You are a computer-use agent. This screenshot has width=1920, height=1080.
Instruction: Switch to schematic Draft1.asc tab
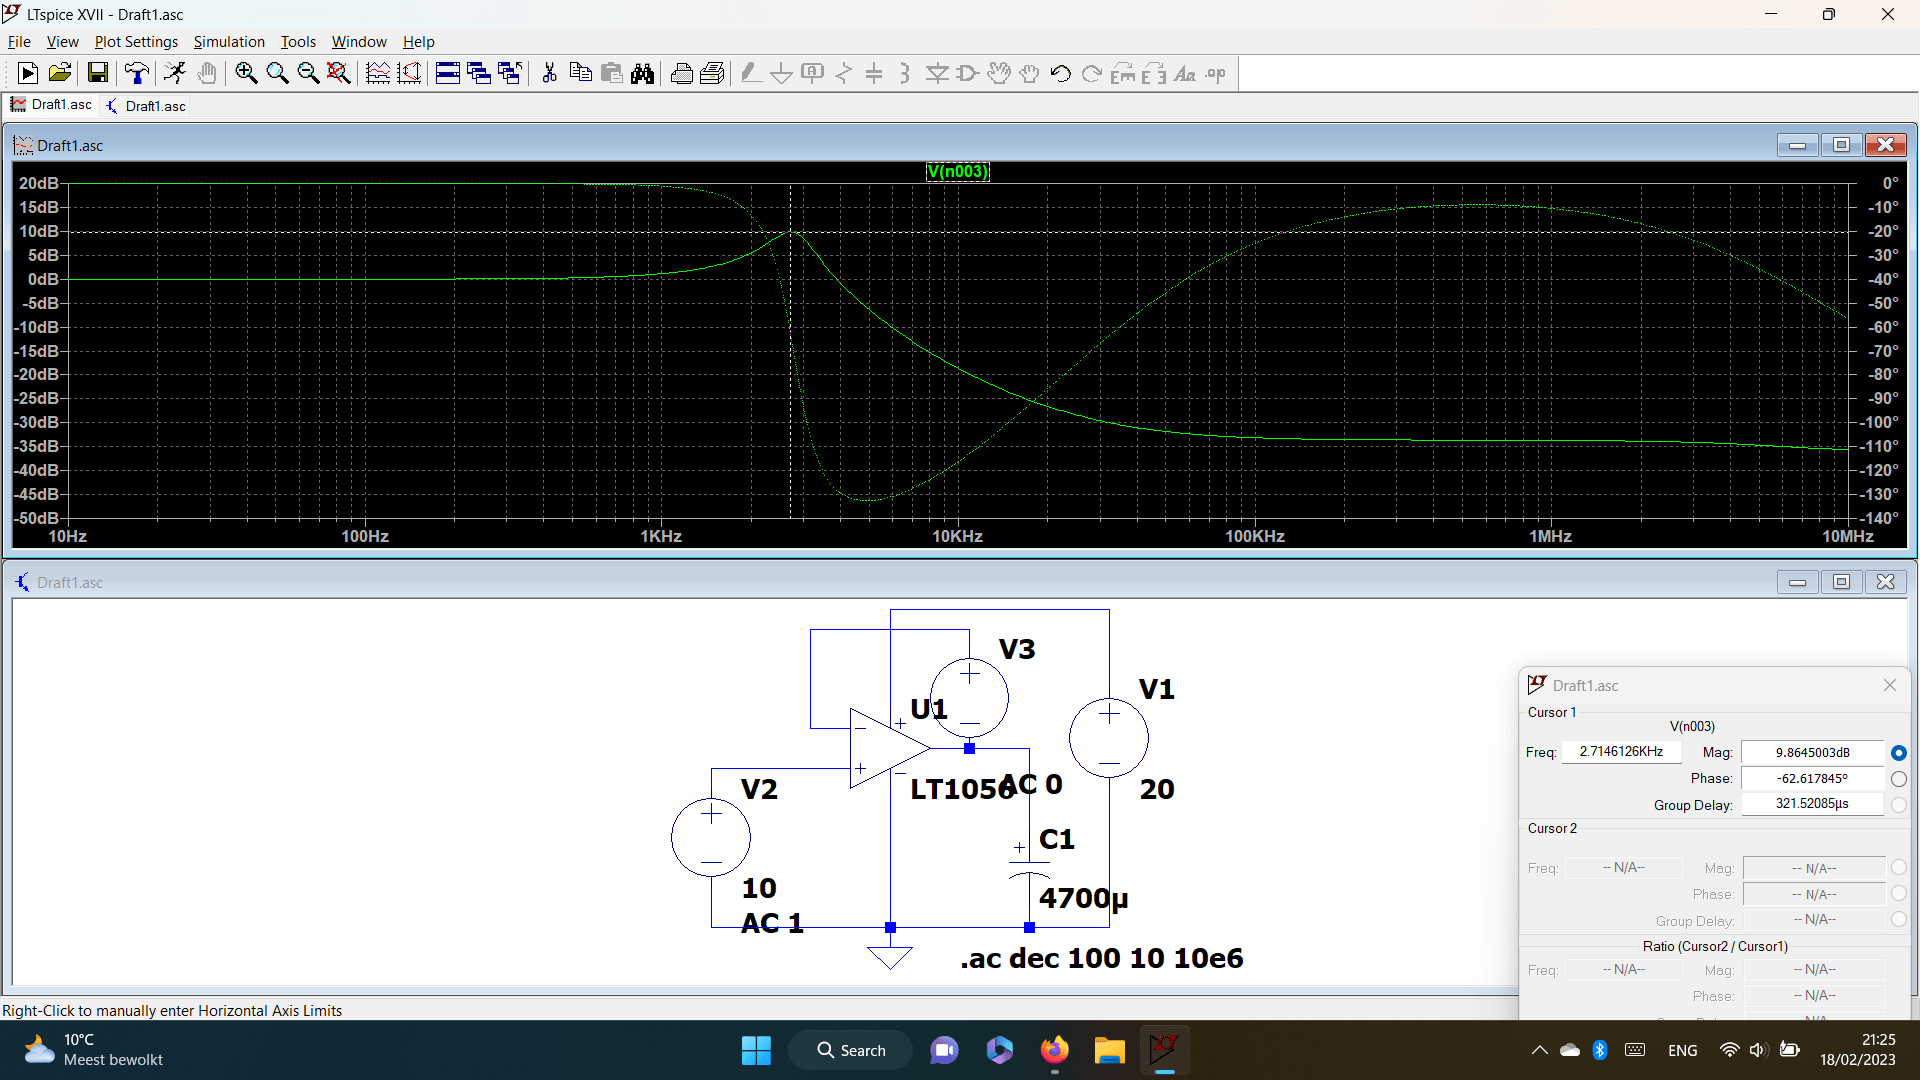pyautogui.click(x=146, y=106)
